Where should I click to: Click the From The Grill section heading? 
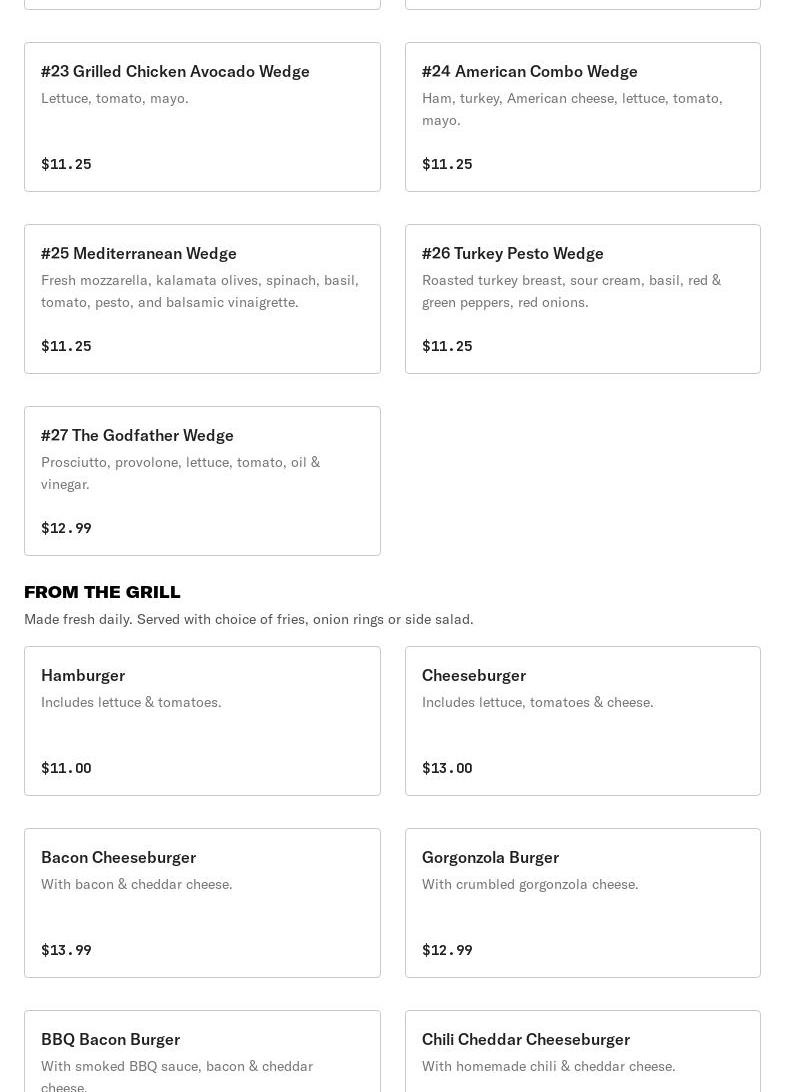(102, 592)
